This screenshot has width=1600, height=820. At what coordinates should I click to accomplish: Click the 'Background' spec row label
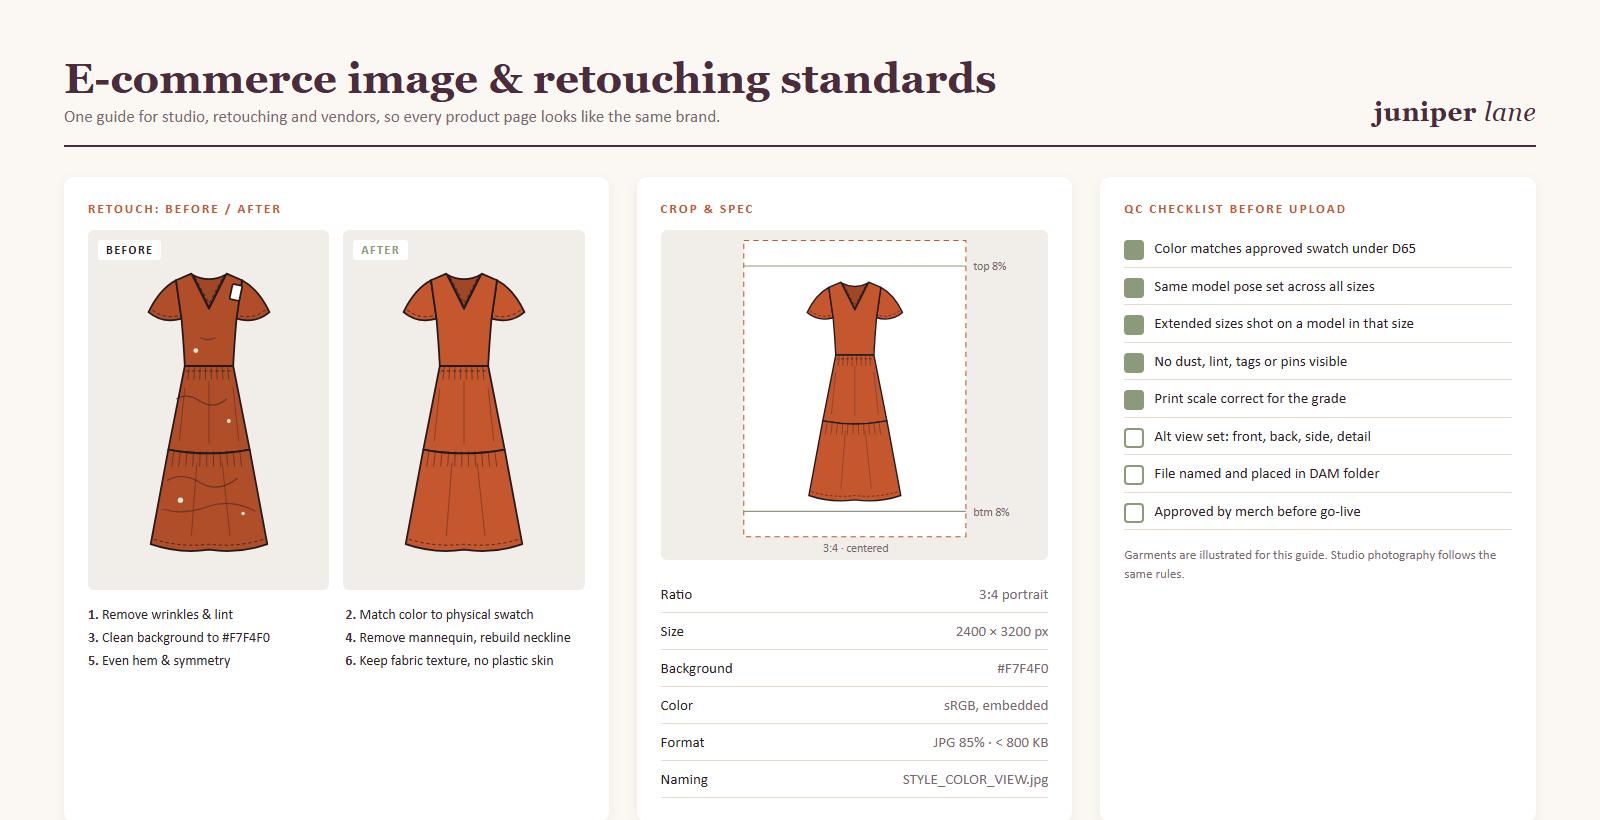696,669
